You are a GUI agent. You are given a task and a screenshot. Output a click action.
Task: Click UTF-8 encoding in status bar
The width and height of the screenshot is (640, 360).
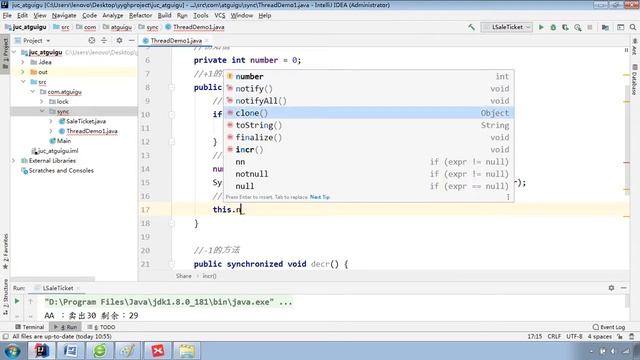click(574, 336)
